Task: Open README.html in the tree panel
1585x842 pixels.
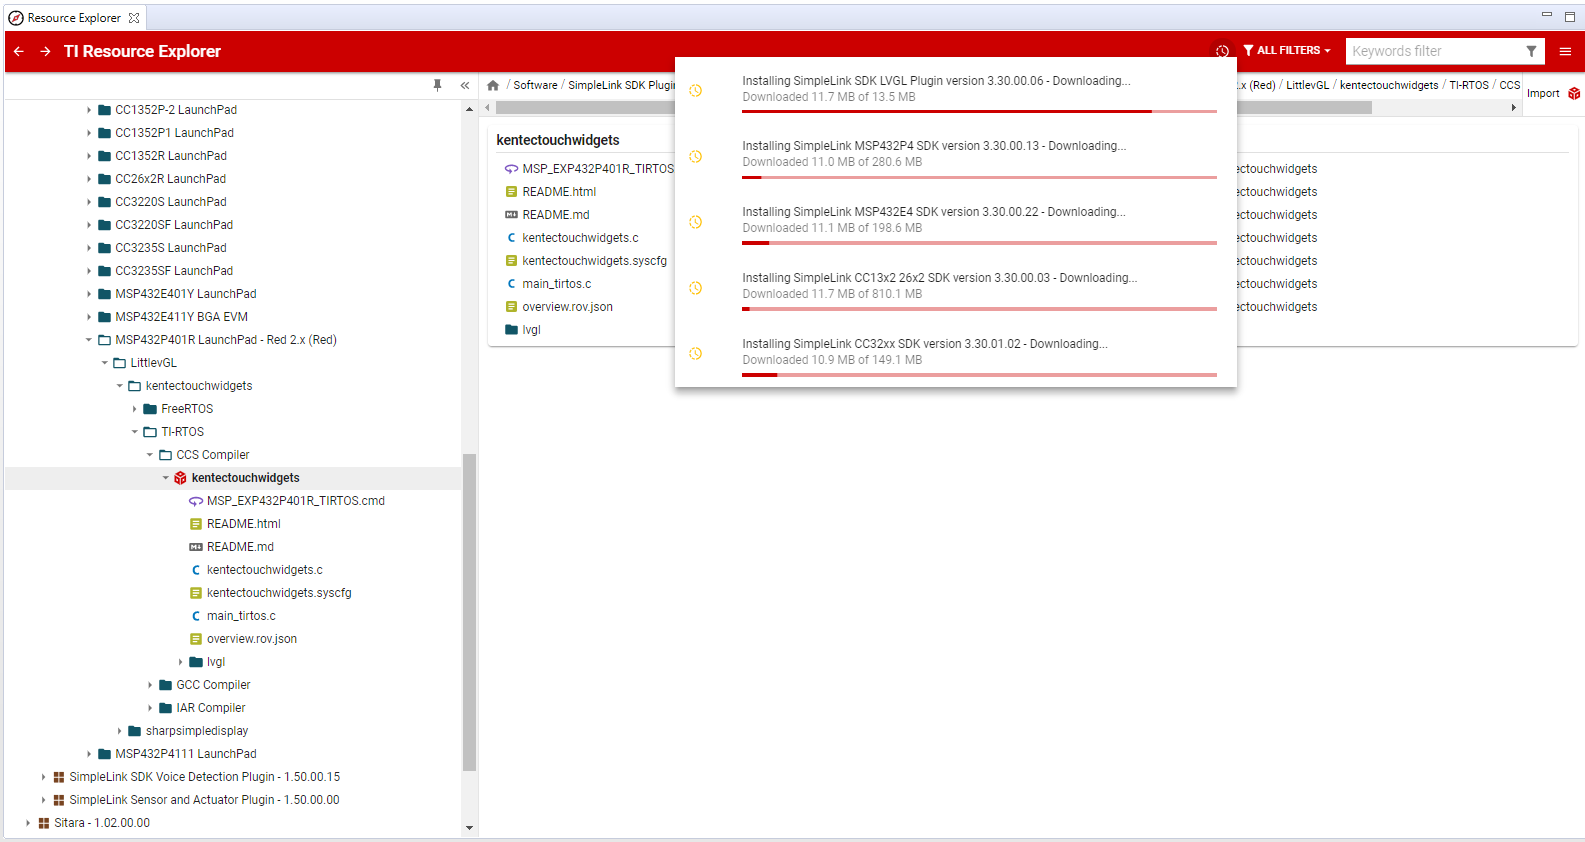Action: [x=243, y=524]
